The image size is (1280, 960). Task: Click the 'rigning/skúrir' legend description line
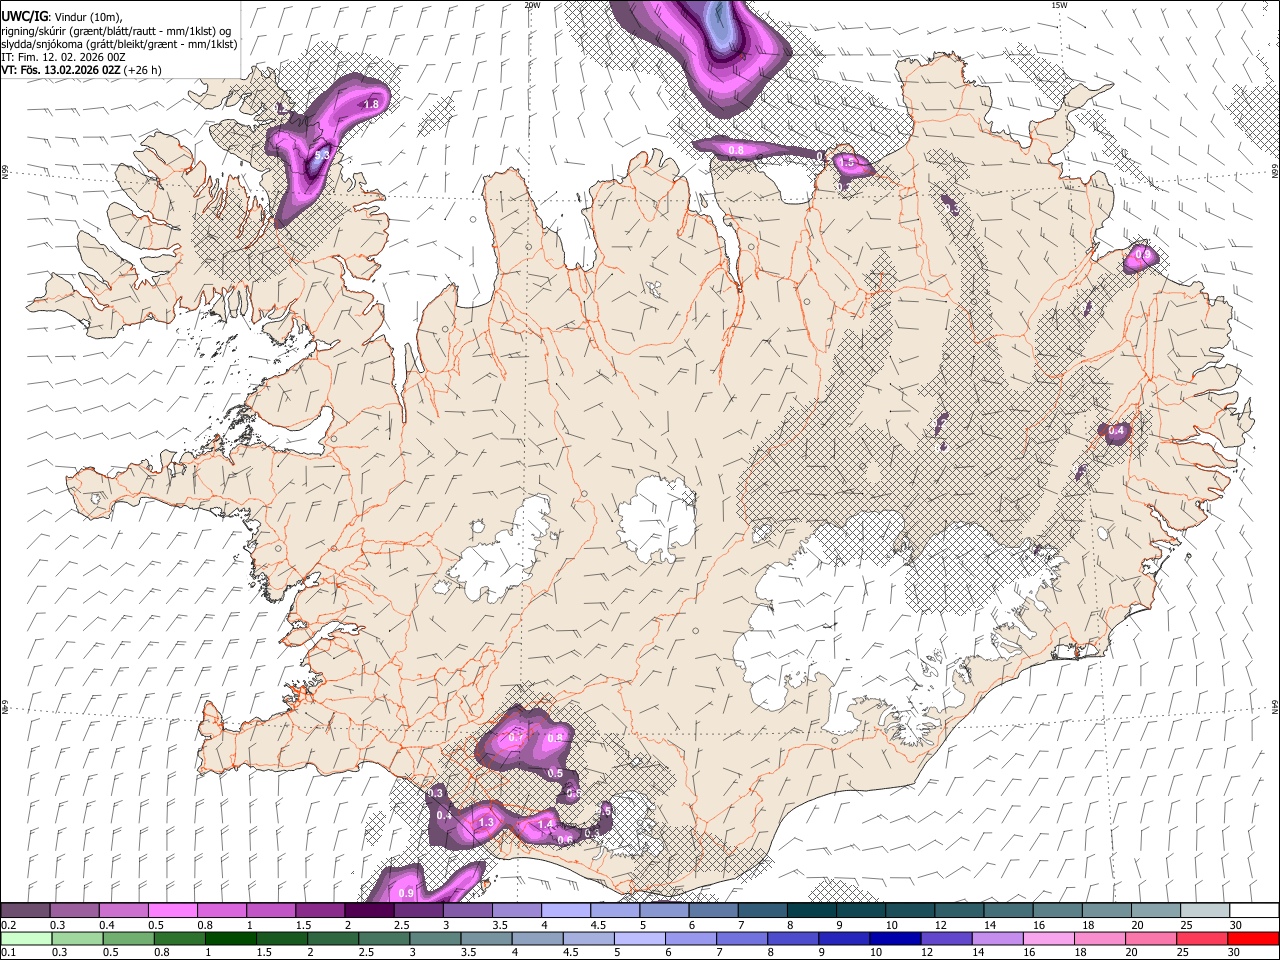(x=117, y=31)
